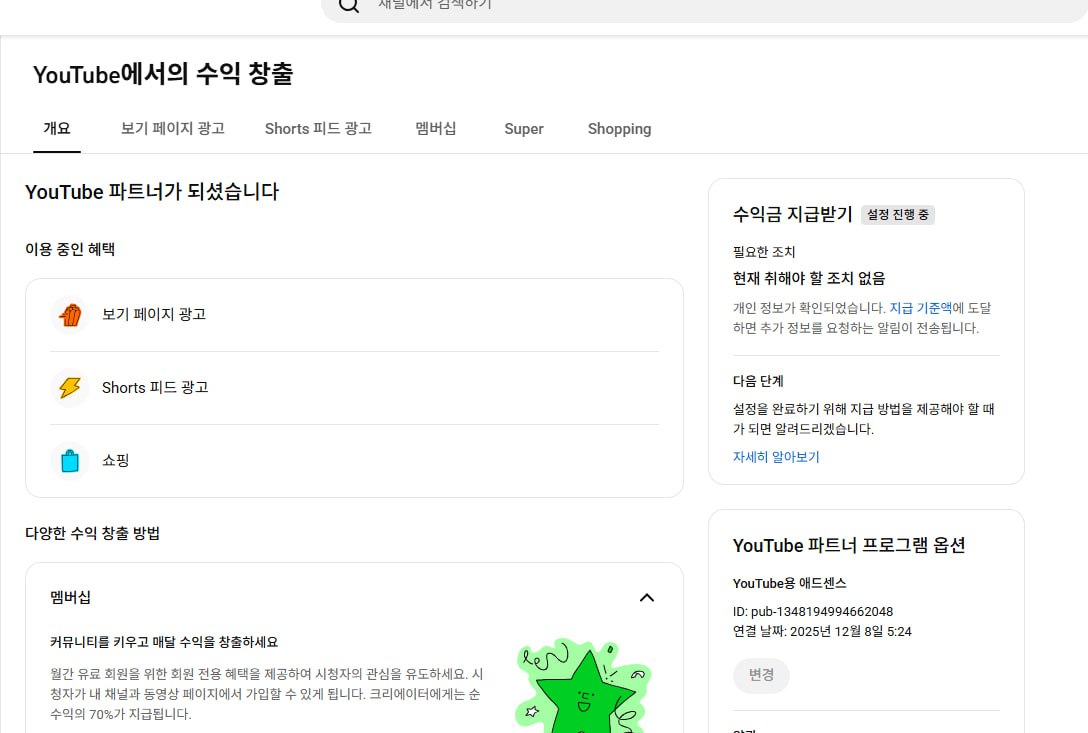Open the Super tab
The image size is (1088, 733).
pos(524,129)
